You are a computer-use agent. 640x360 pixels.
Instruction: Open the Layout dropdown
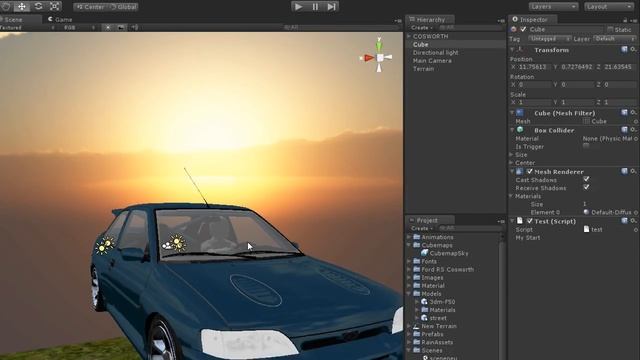point(609,7)
